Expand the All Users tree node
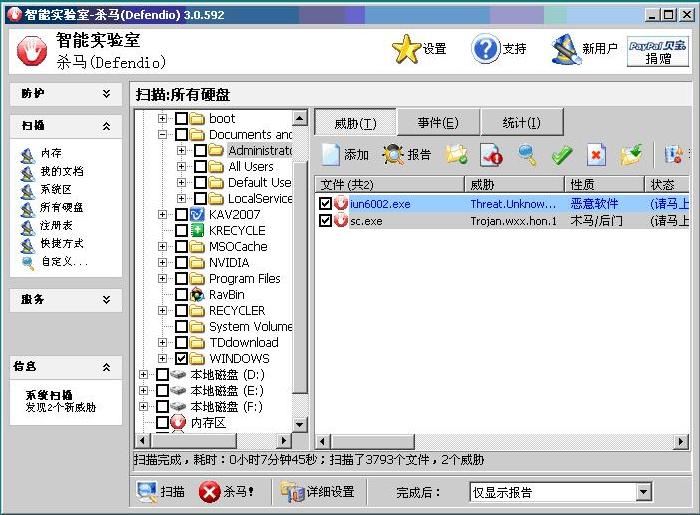700x515 pixels. [x=181, y=166]
